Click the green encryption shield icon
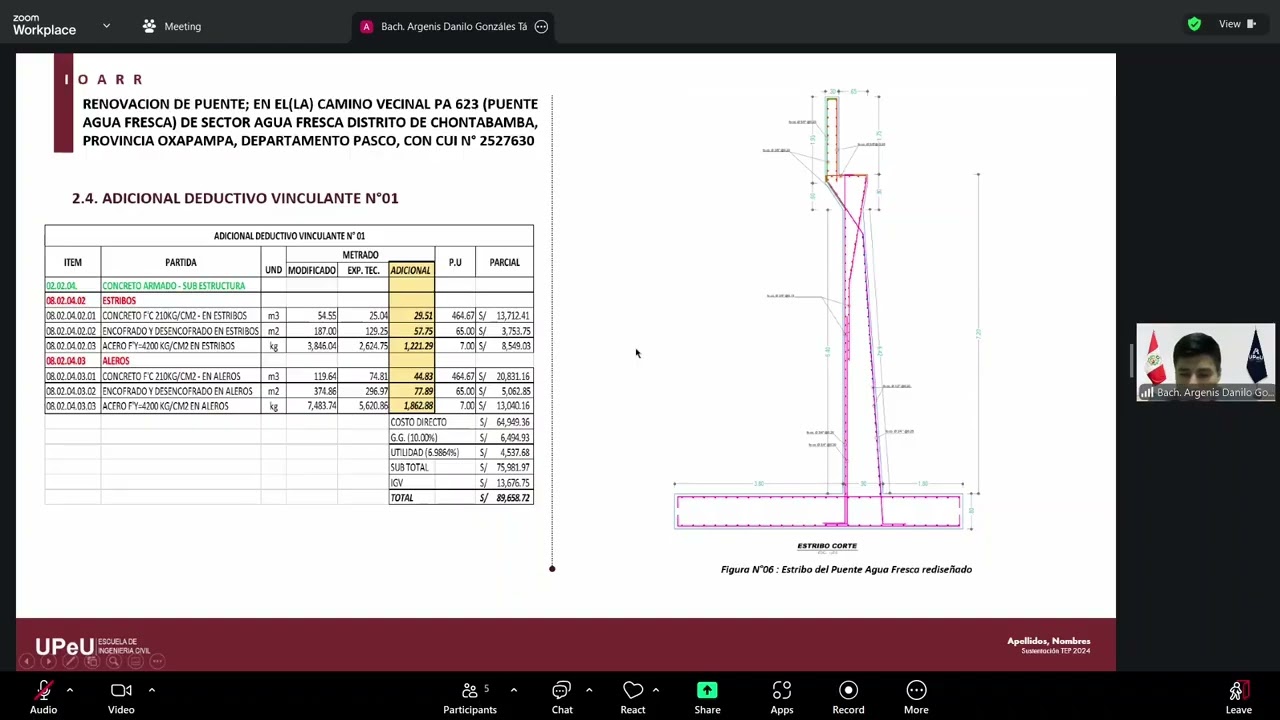 click(1194, 24)
